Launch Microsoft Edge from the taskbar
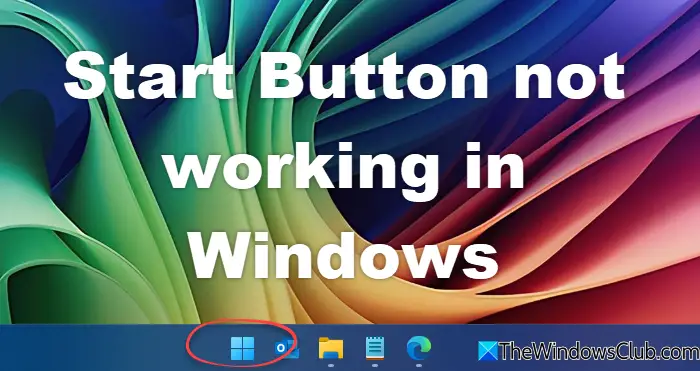This screenshot has height=371, width=700. point(419,348)
